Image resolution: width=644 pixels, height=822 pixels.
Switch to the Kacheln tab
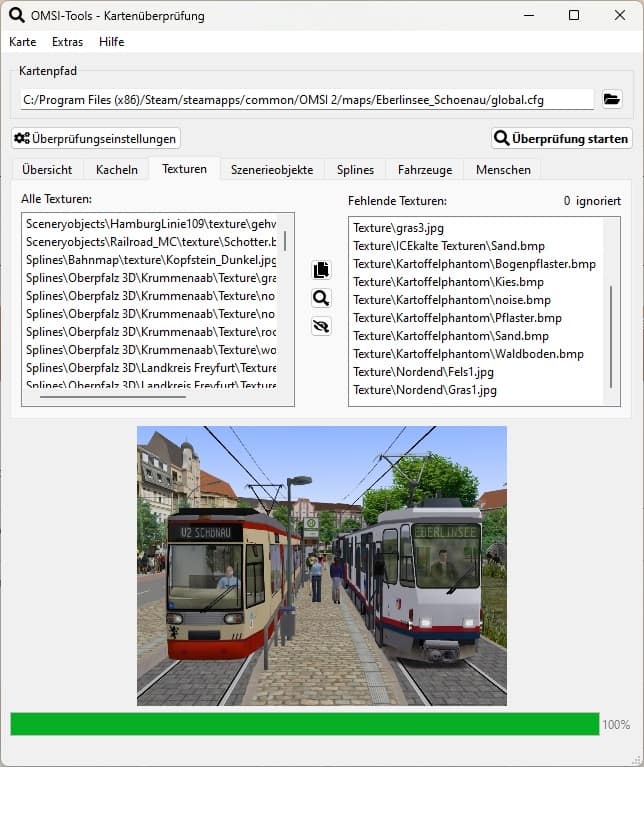pos(116,170)
